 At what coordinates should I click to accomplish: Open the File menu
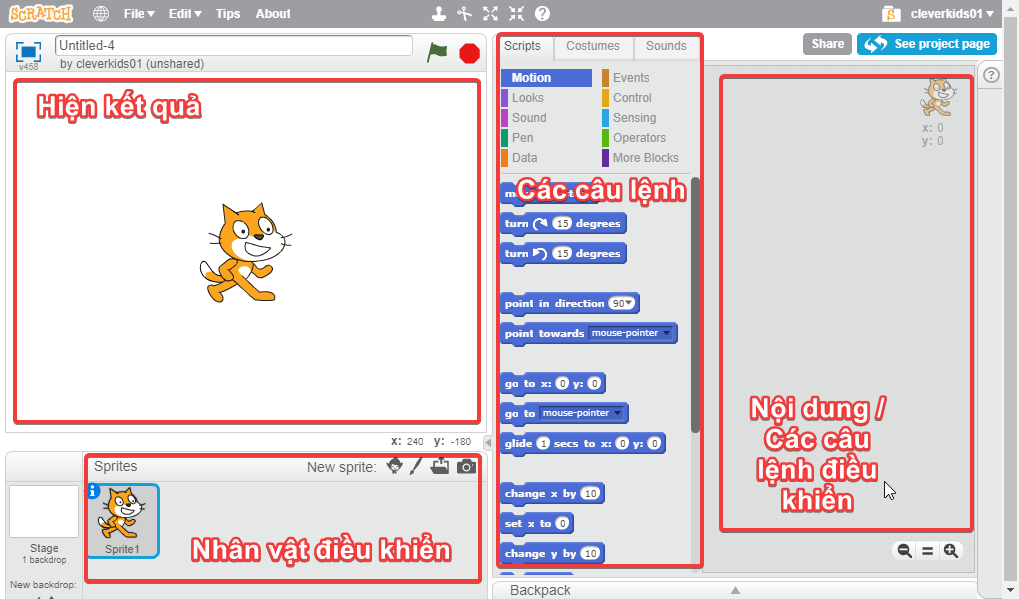pos(139,14)
